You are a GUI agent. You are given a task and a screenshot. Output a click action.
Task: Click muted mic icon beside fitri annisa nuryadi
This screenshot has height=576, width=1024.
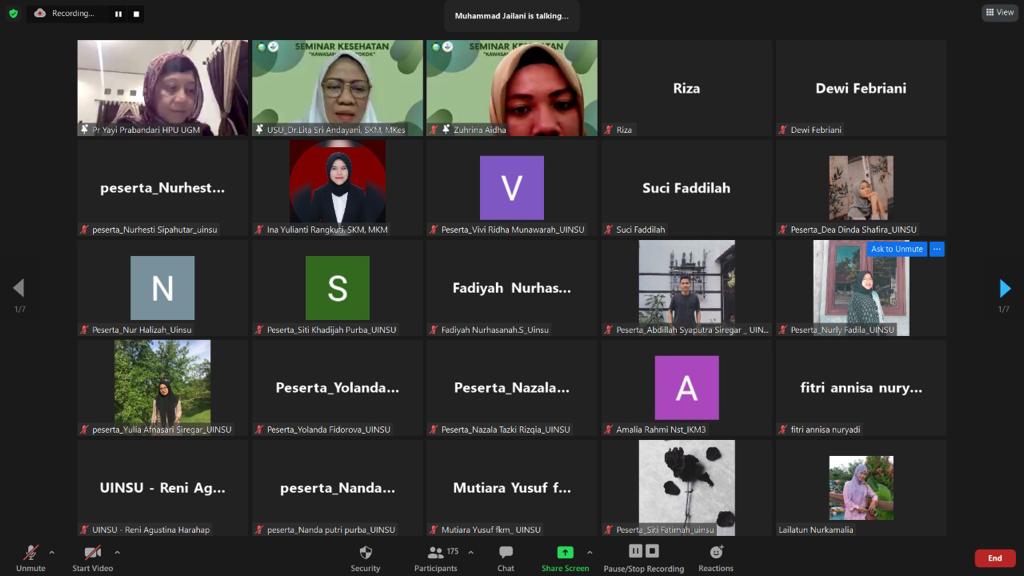point(782,430)
